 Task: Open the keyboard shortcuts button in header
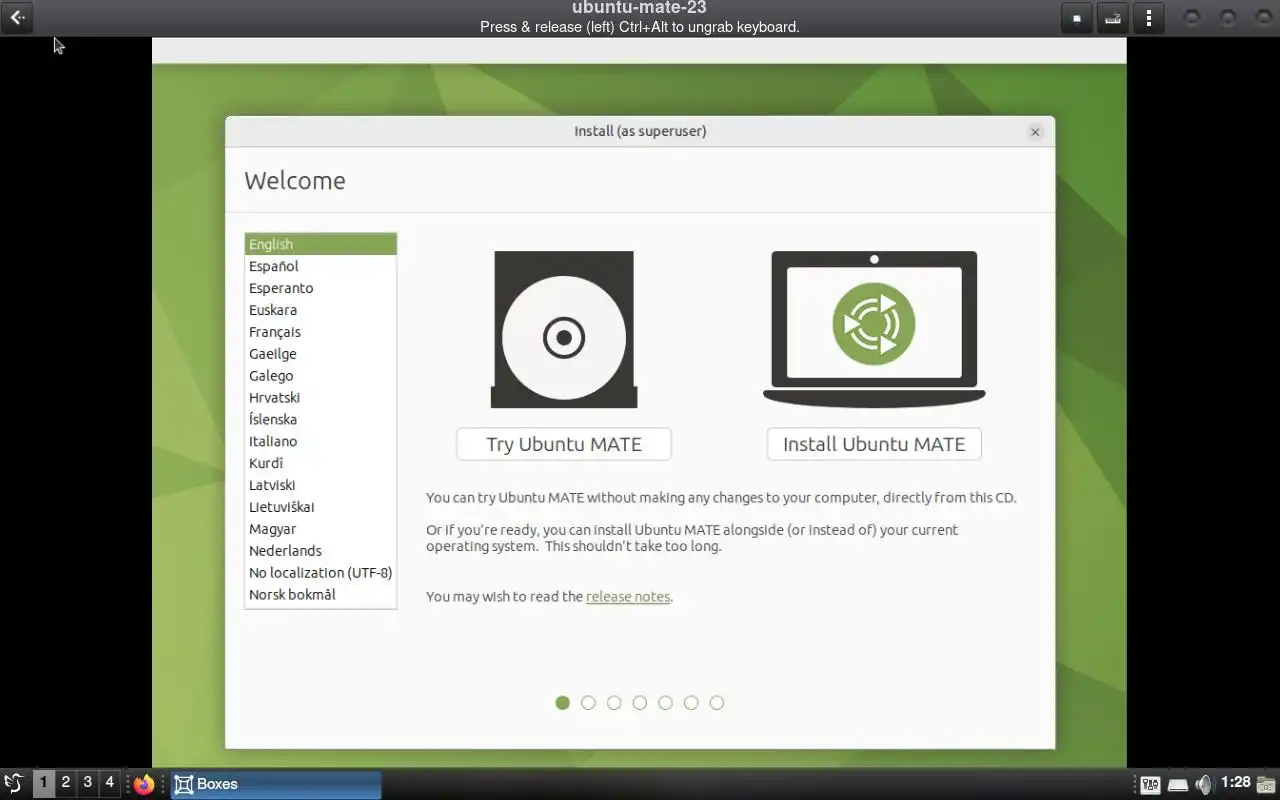coord(1112,18)
